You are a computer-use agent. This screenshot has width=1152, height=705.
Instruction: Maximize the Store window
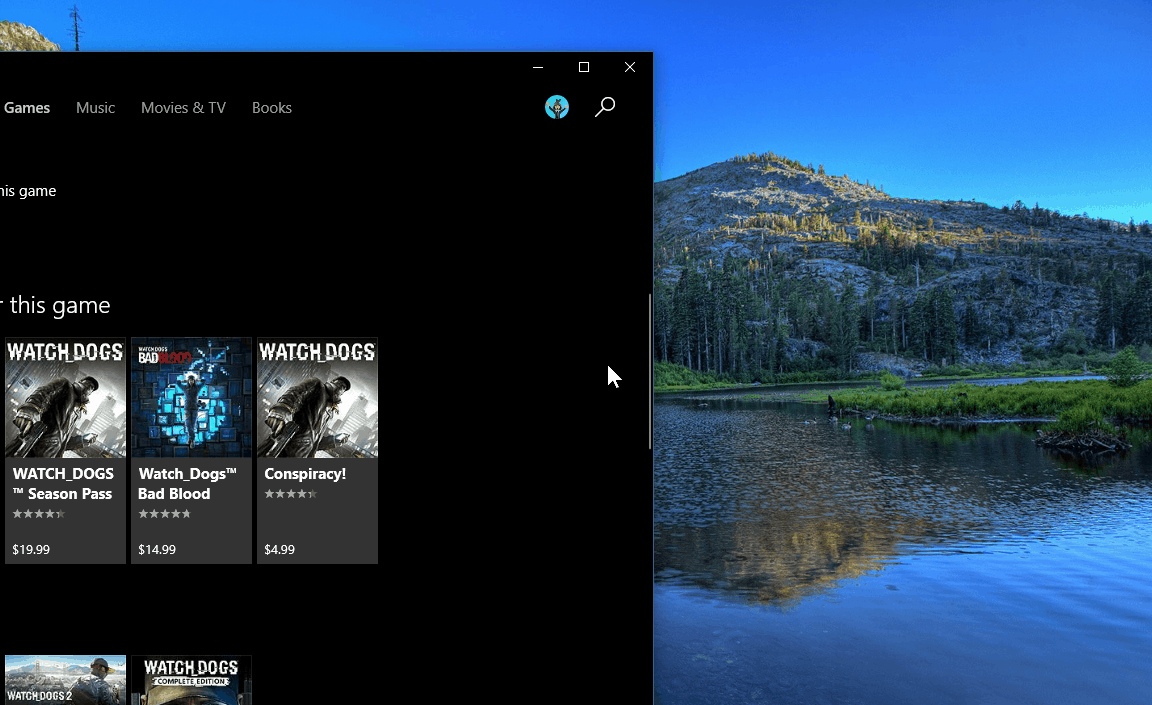pyautogui.click(x=584, y=67)
